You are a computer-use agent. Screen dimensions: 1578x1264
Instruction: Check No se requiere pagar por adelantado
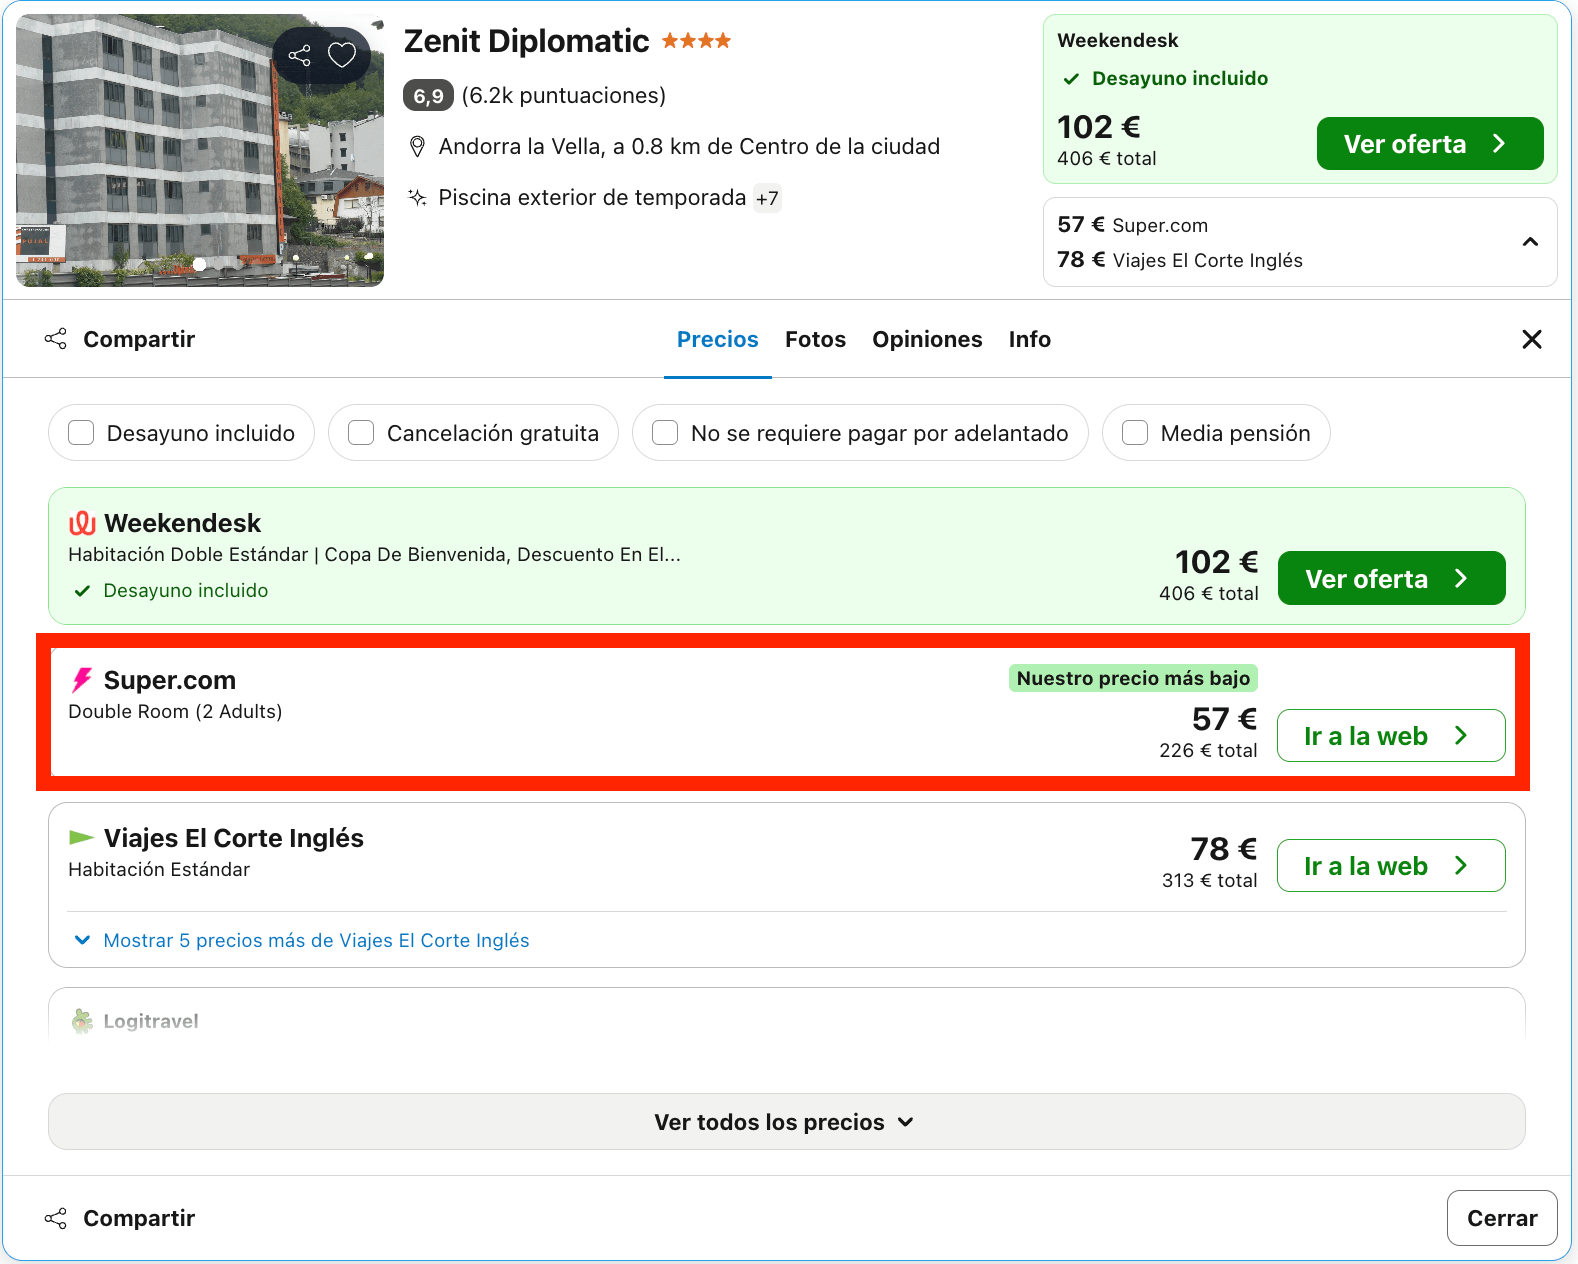(x=665, y=433)
